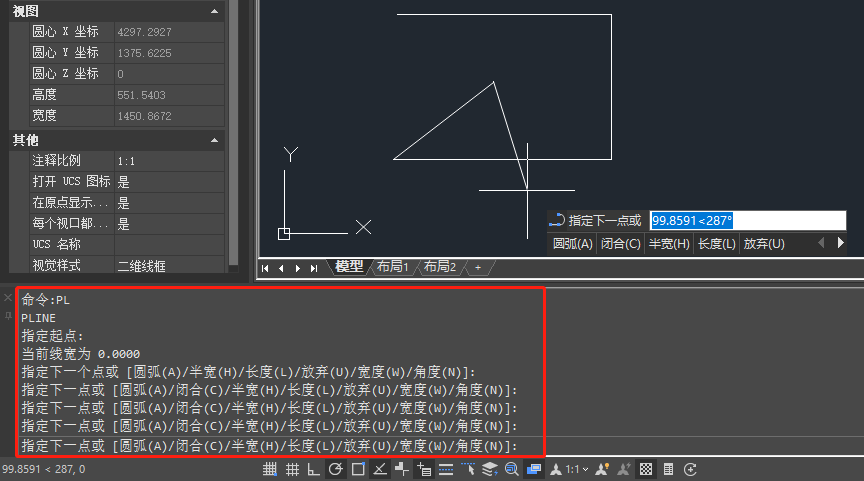Image resolution: width=864 pixels, height=481 pixels.
Task: Choose the 半宽(H) option
Action: pyautogui.click(x=669, y=244)
